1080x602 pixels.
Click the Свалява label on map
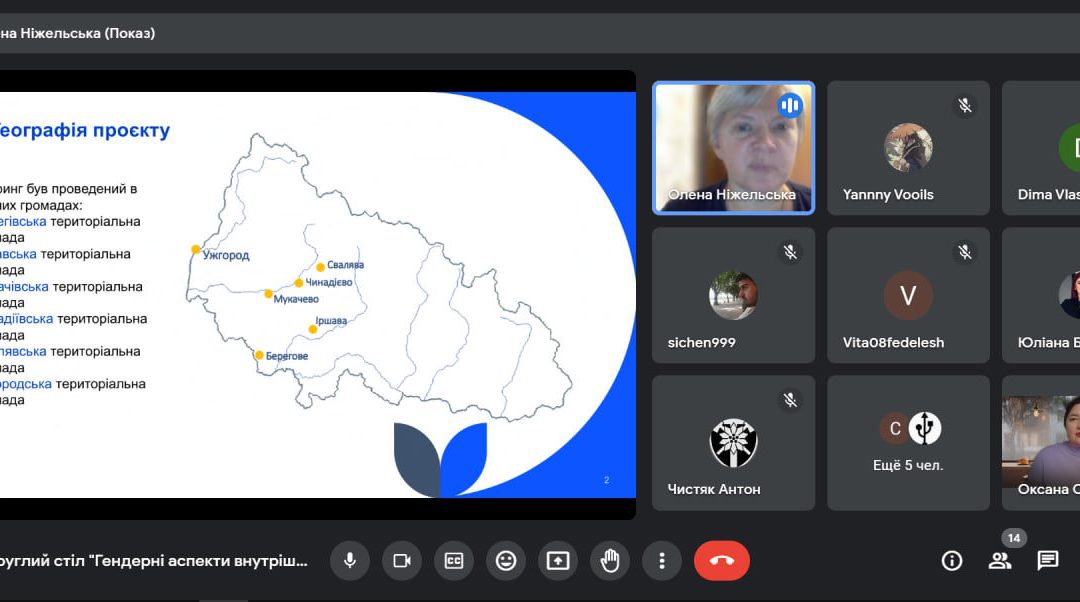(345, 265)
